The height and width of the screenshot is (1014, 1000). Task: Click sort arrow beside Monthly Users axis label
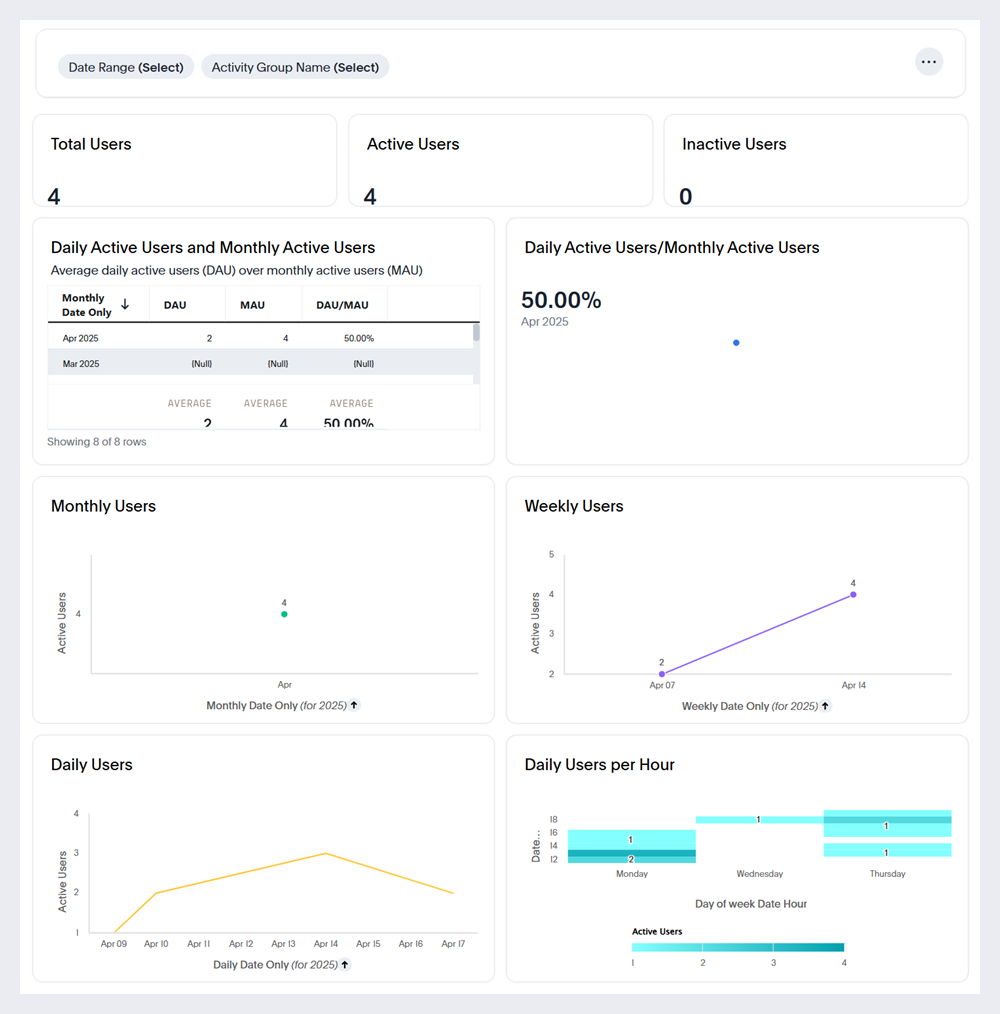point(354,705)
